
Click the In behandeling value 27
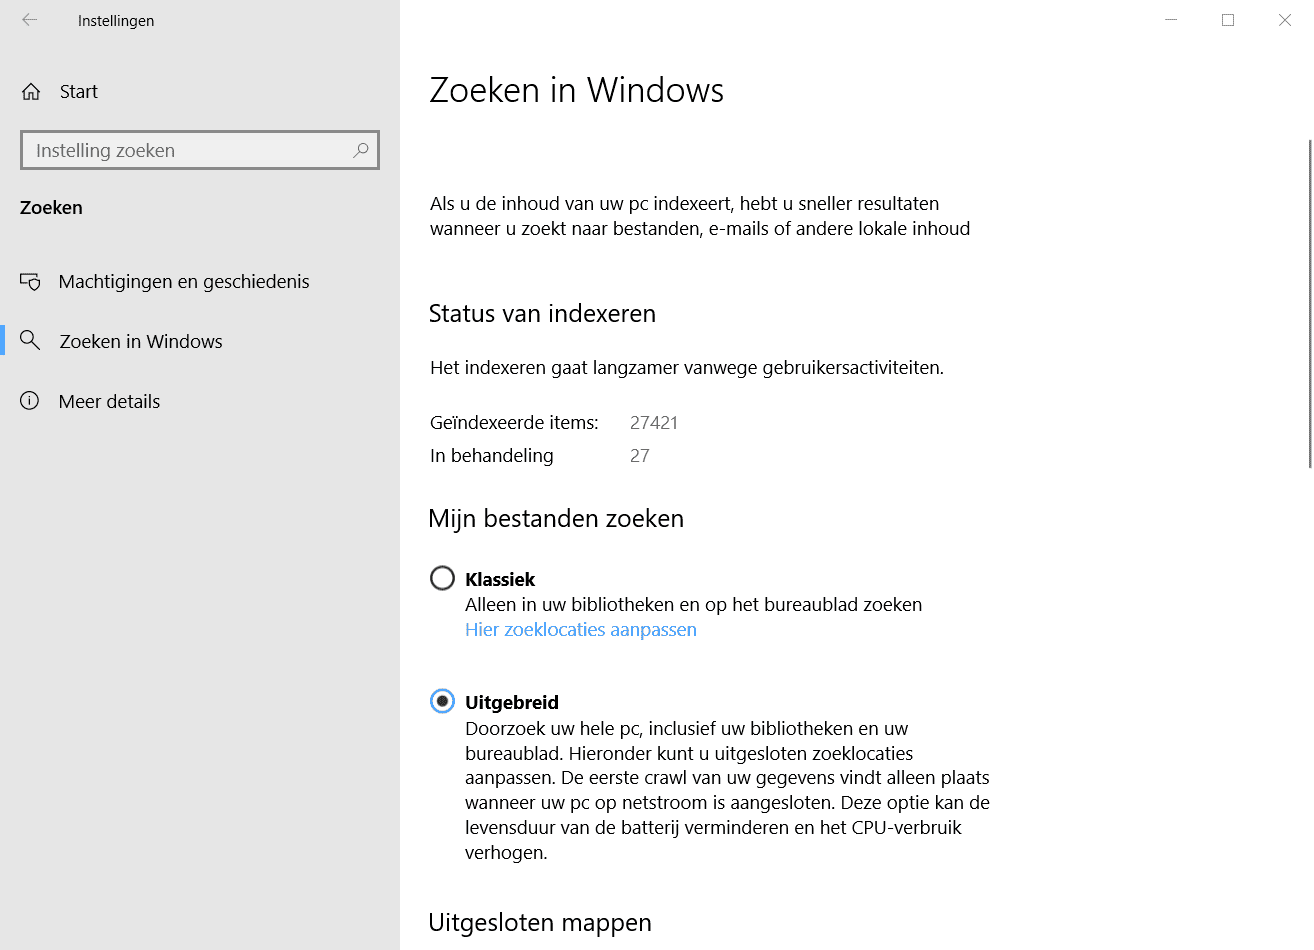640,456
